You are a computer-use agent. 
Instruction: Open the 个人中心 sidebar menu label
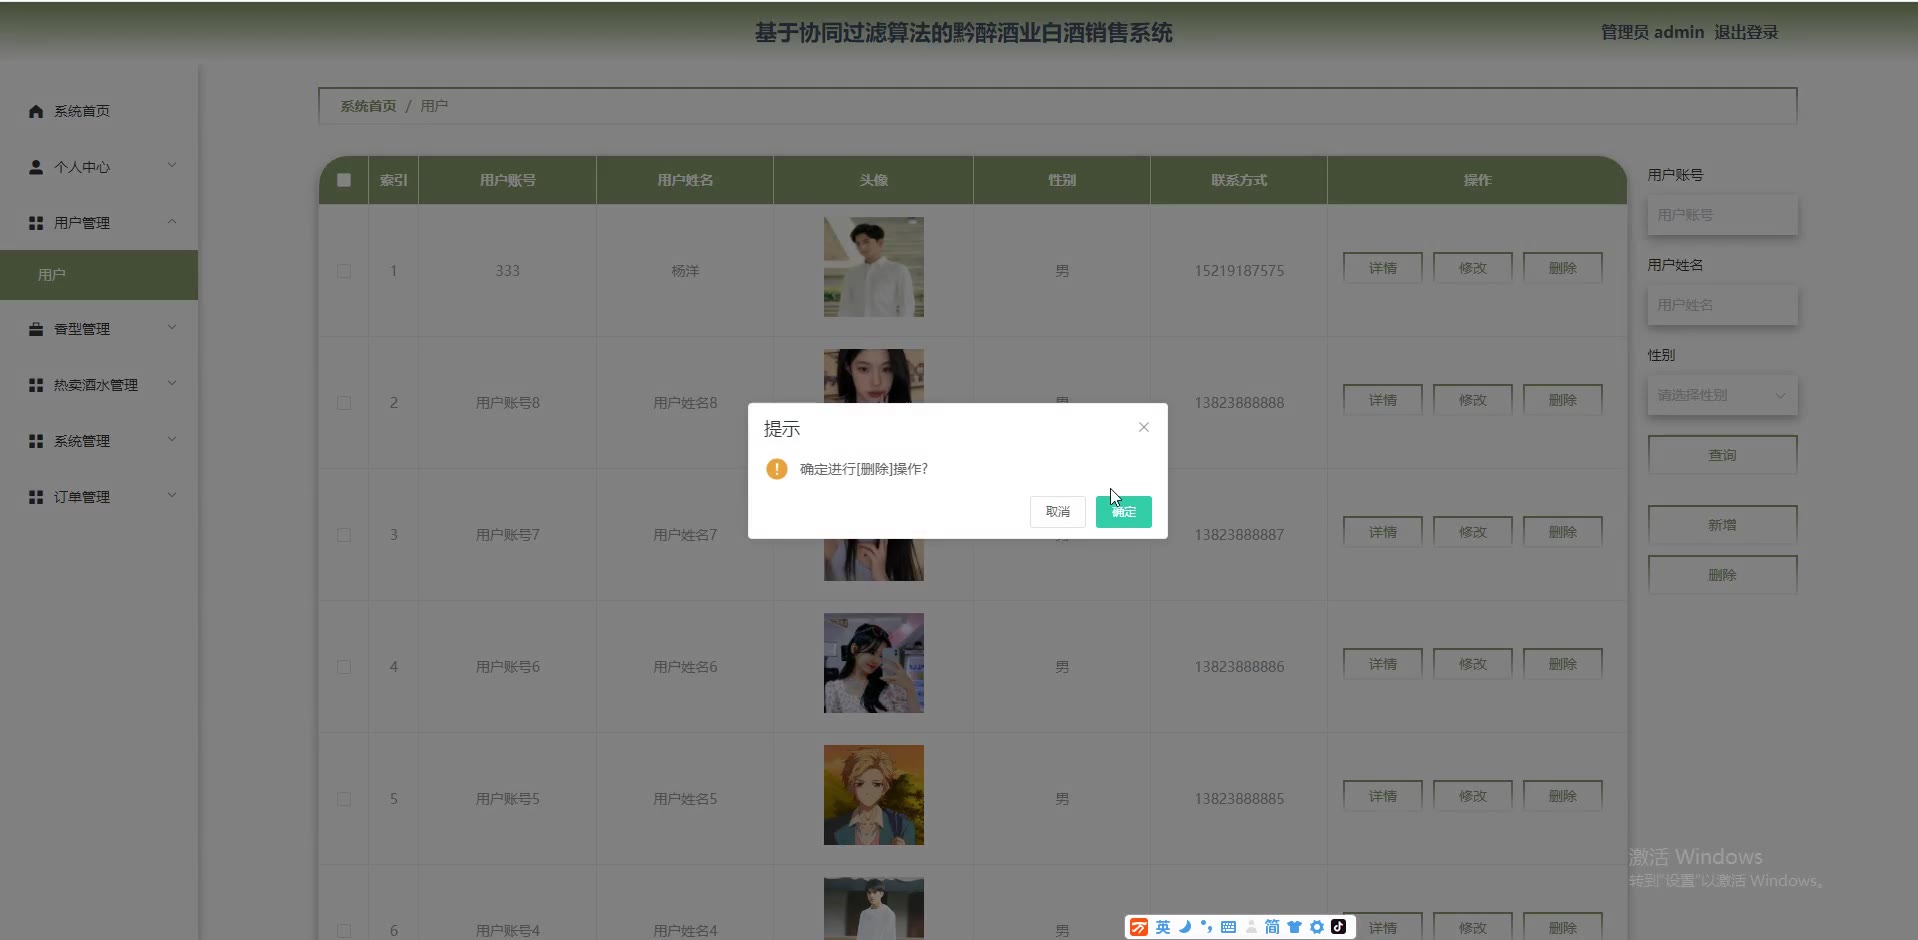point(82,167)
